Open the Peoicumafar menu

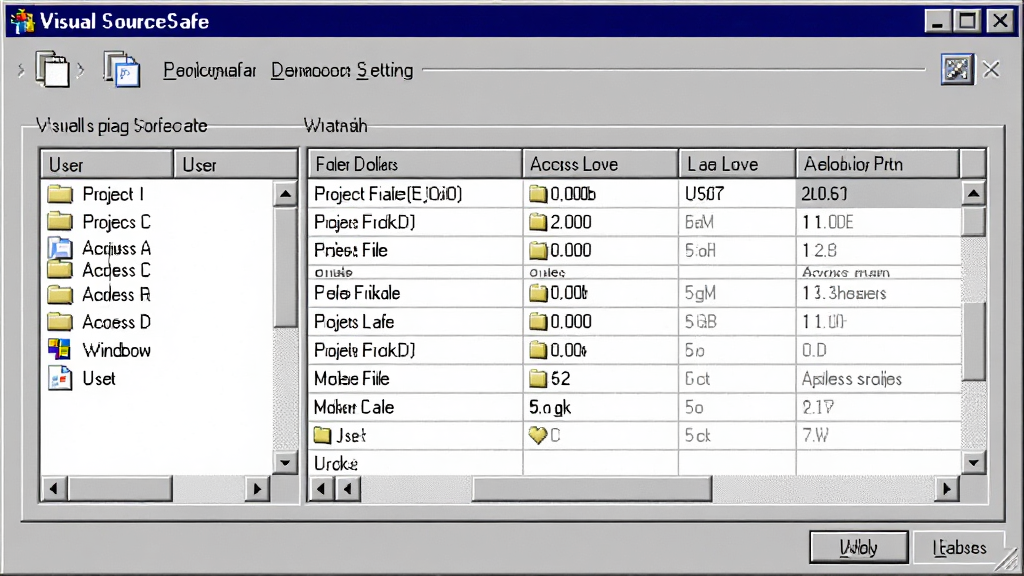point(209,70)
